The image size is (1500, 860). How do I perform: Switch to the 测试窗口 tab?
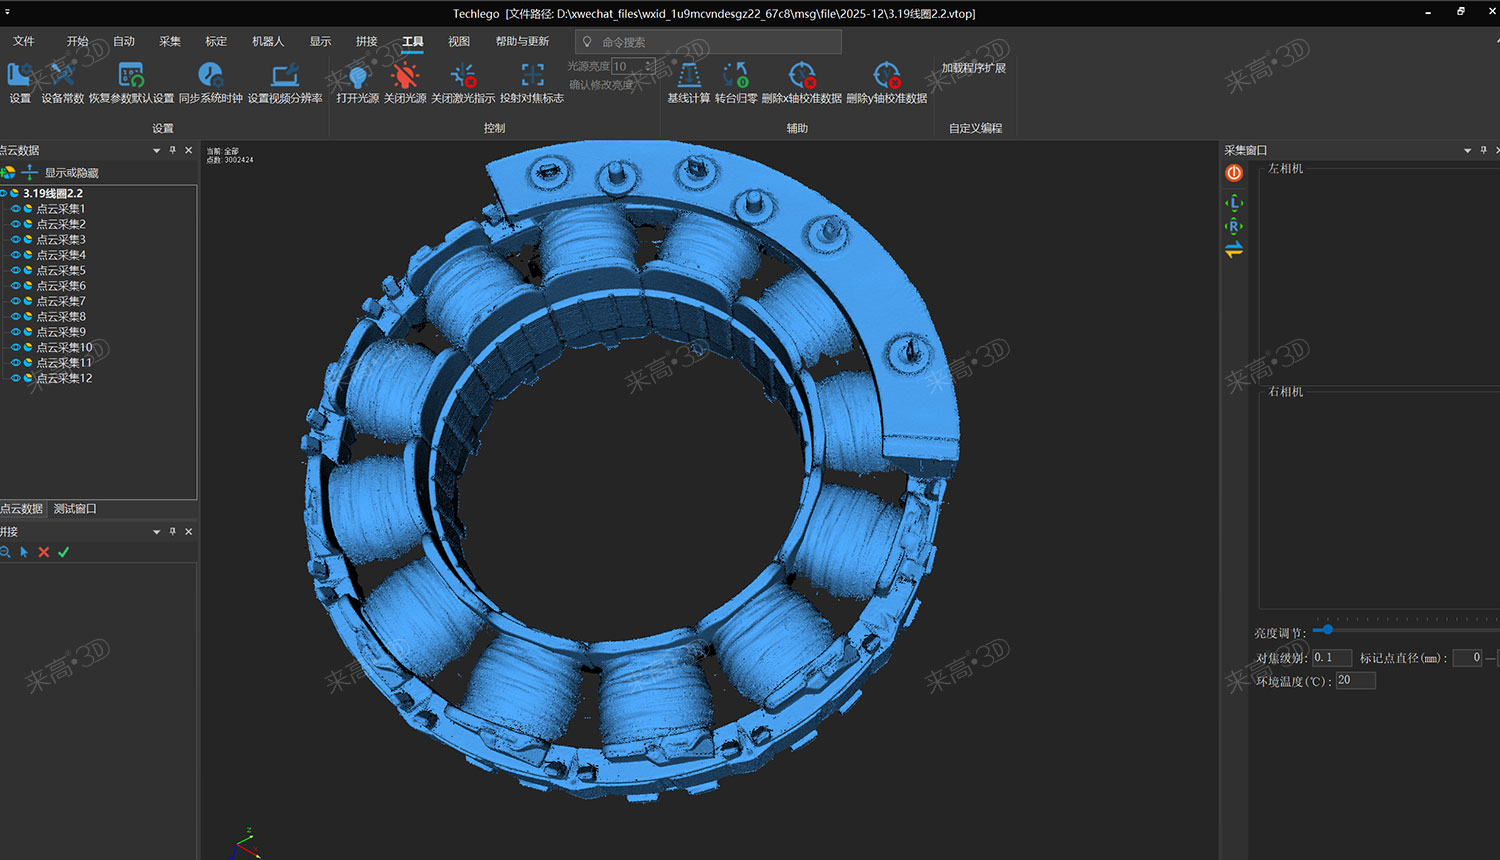pos(75,509)
